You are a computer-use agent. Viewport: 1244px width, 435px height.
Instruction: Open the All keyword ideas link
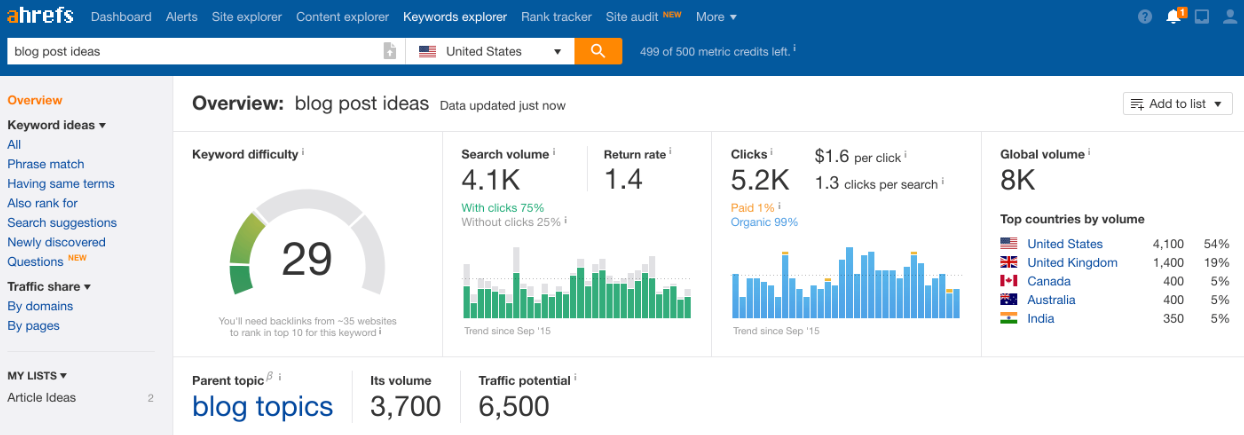pyautogui.click(x=14, y=144)
